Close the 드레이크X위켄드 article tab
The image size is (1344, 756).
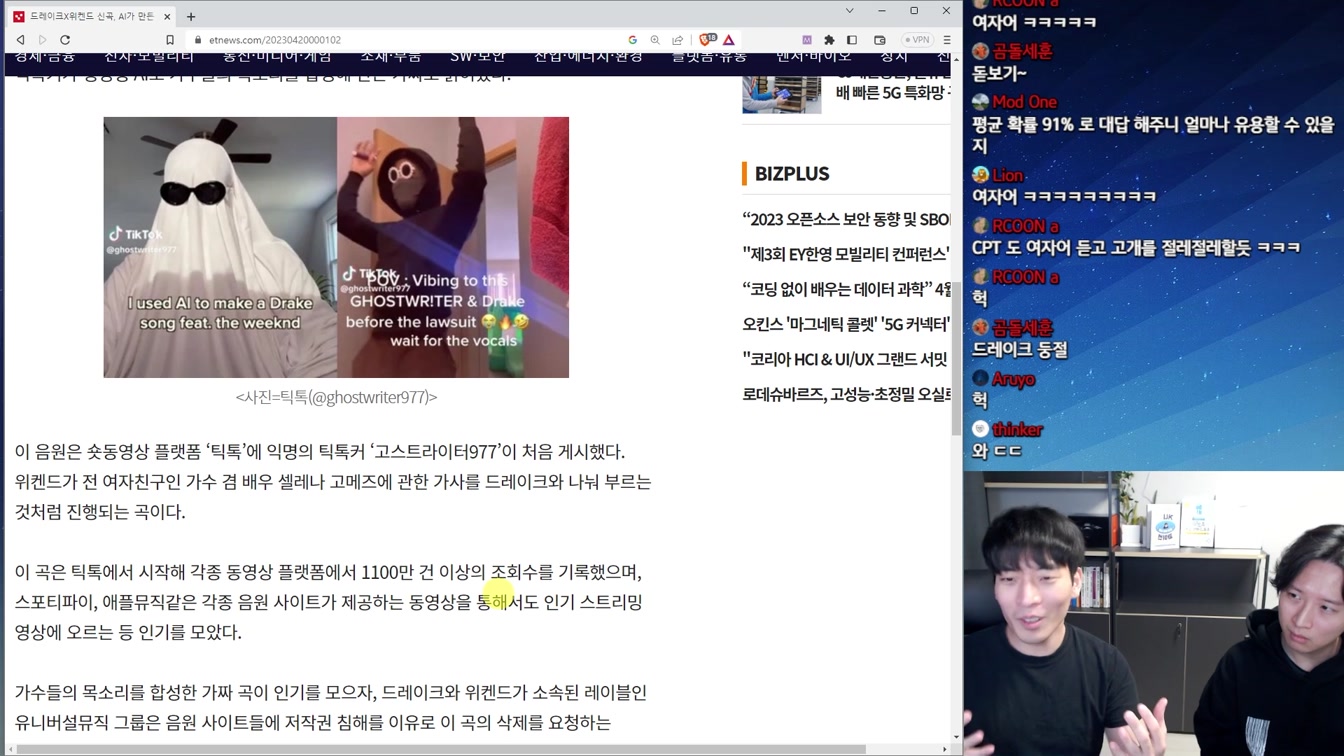(167, 16)
